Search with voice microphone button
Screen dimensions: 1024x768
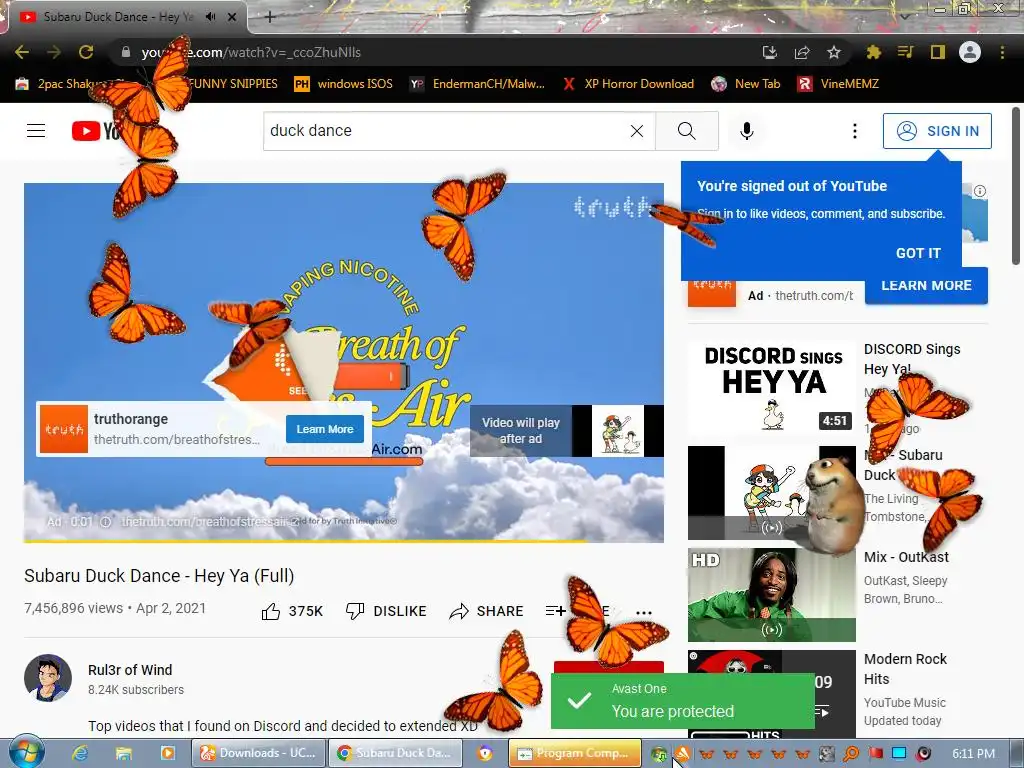(746, 131)
